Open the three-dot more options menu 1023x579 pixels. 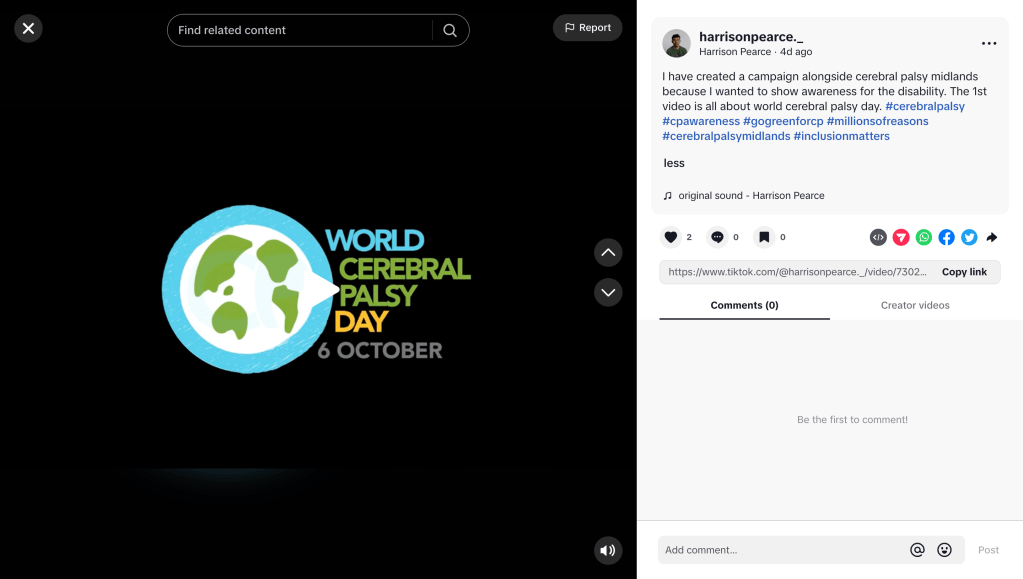tap(989, 43)
